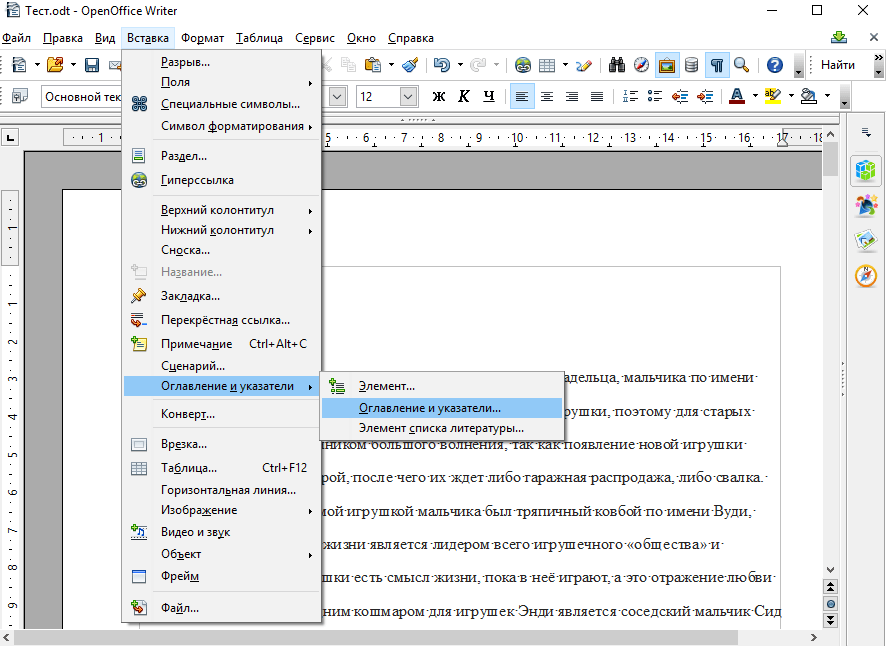This screenshot has width=886, height=646.
Task: Click the Gallery icon in the toolbar
Action: (666, 65)
